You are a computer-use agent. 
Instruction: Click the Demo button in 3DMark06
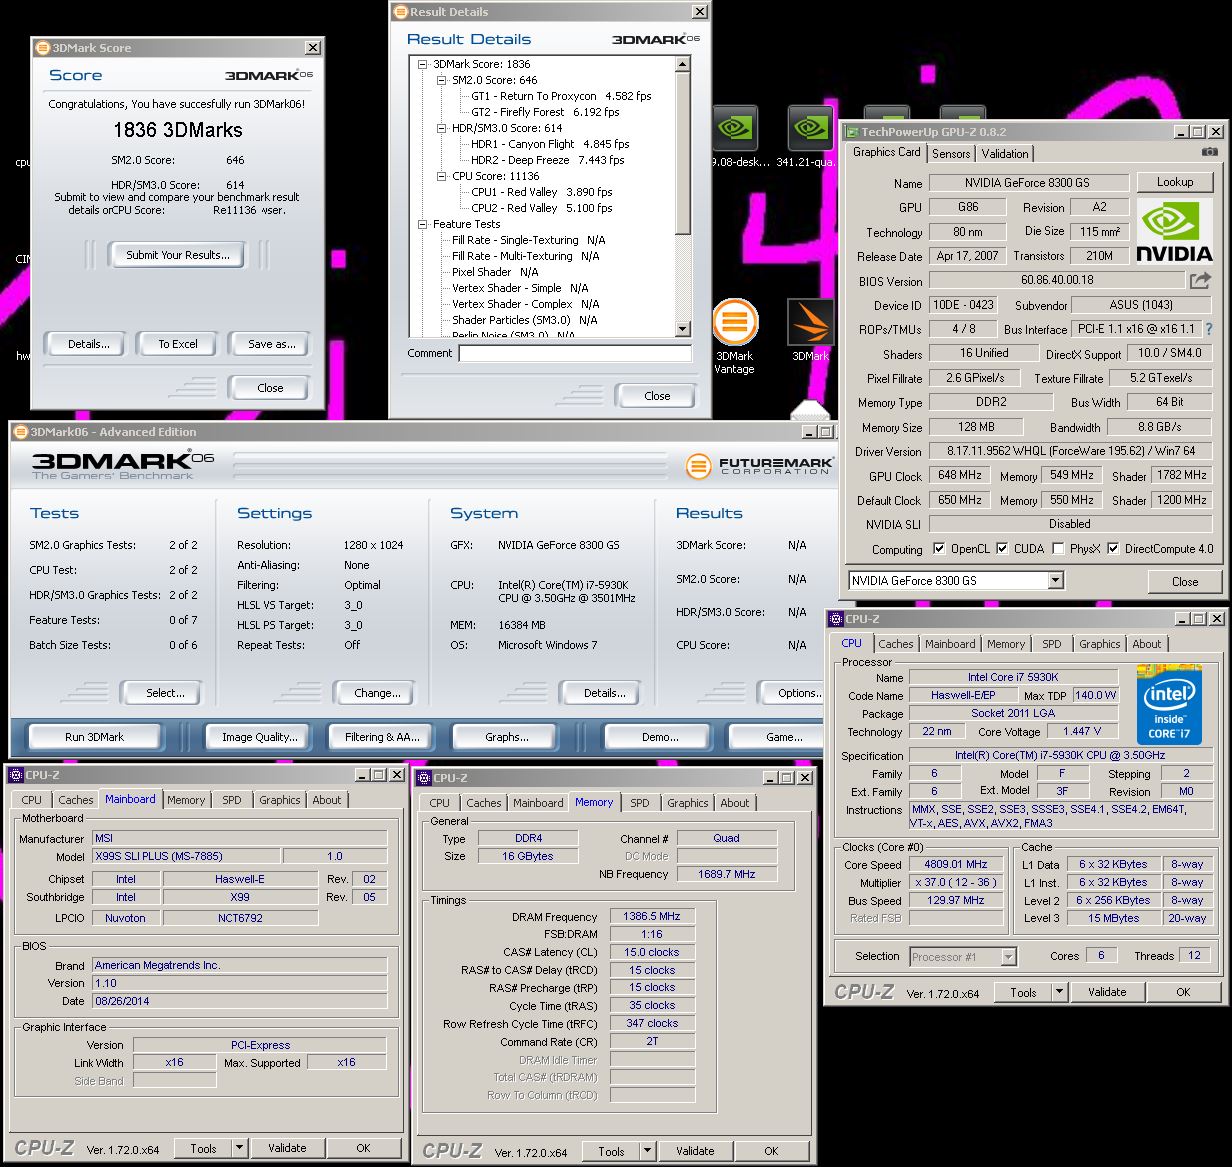(x=660, y=737)
